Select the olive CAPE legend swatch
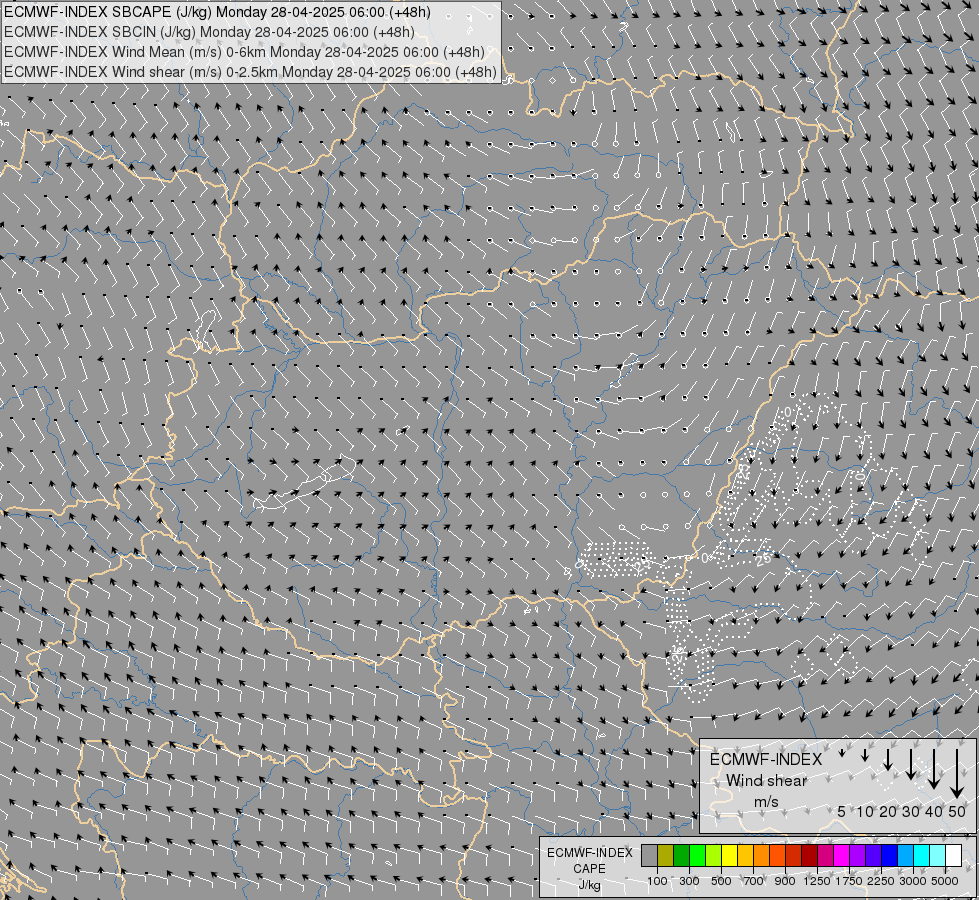The height and width of the screenshot is (900, 979). point(666,856)
